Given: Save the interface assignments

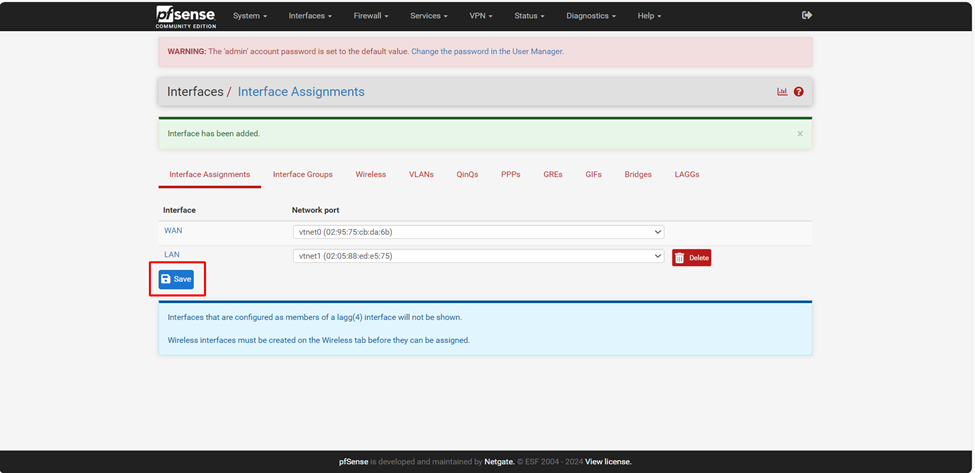Looking at the screenshot, I should 176,279.
